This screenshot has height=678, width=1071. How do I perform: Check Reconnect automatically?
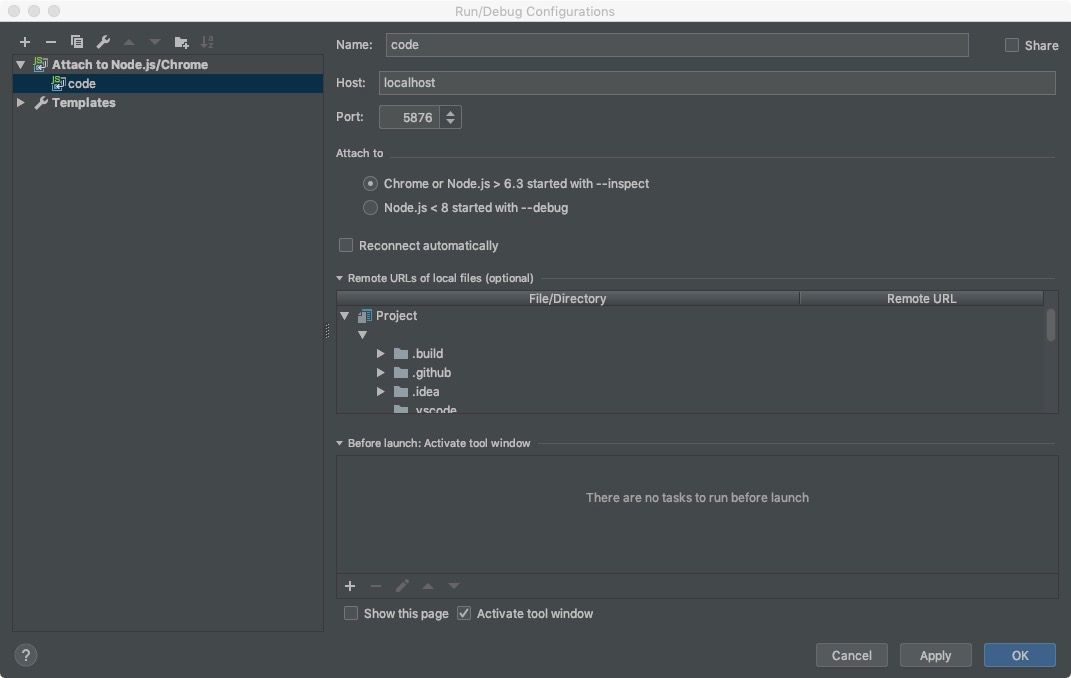point(346,245)
